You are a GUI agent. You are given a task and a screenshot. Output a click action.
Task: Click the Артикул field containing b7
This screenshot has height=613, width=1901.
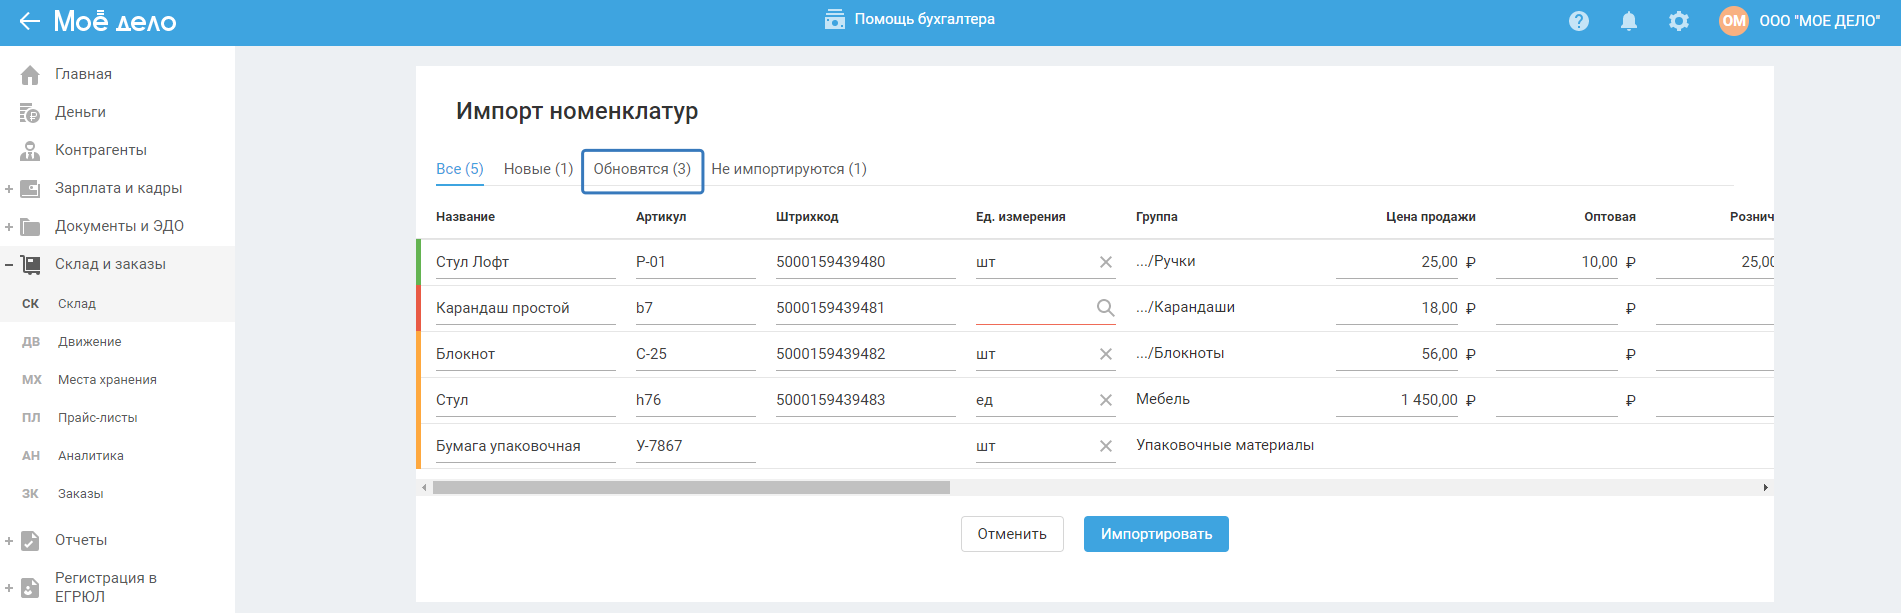point(694,308)
